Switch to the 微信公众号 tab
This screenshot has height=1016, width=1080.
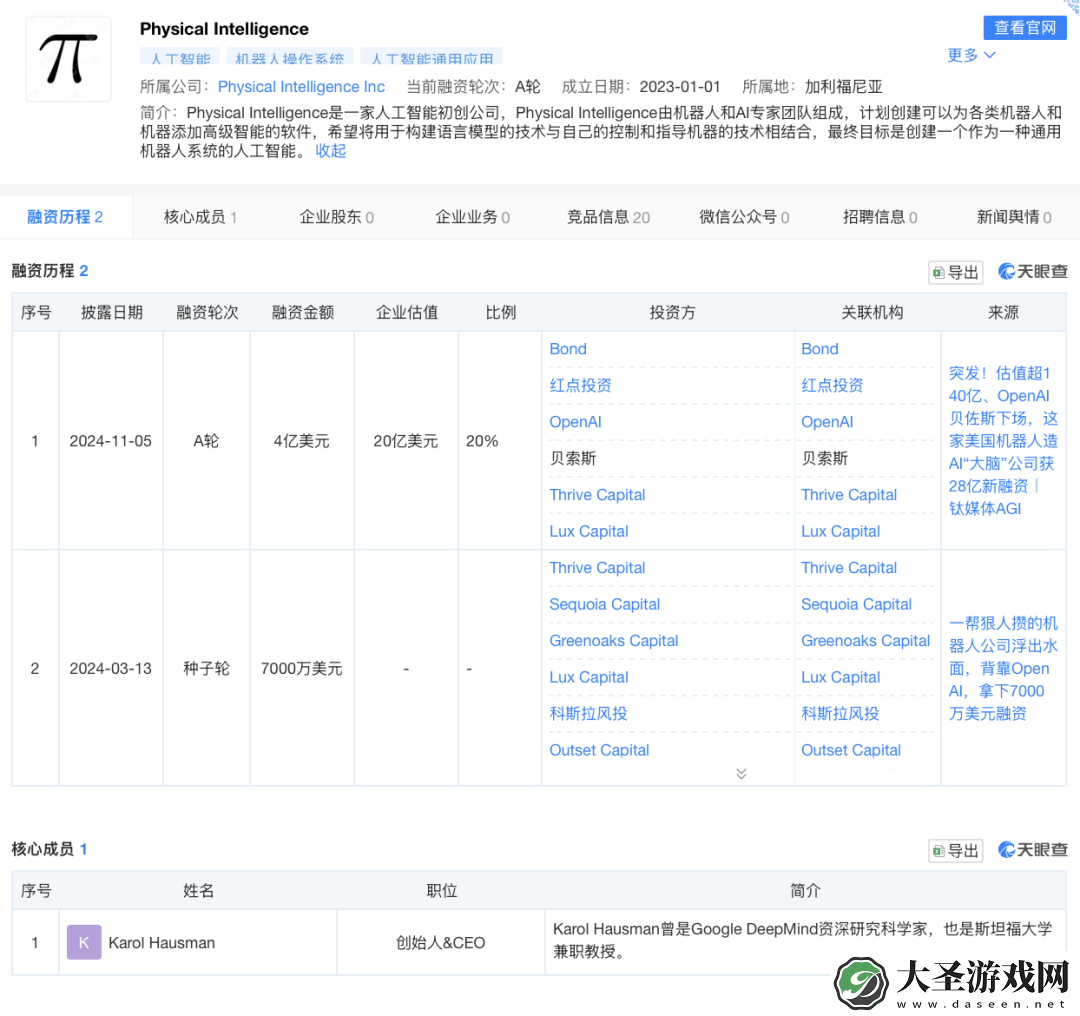(744, 217)
